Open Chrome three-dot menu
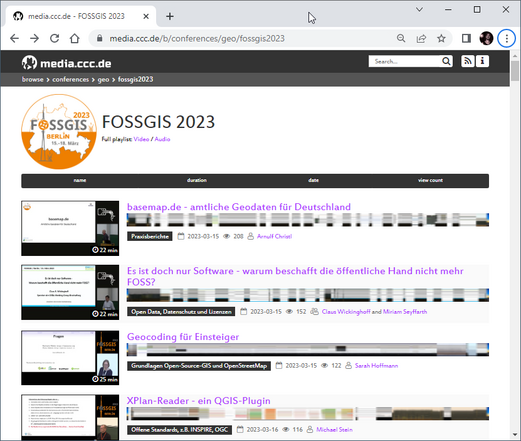521x441 pixels. coord(506,38)
